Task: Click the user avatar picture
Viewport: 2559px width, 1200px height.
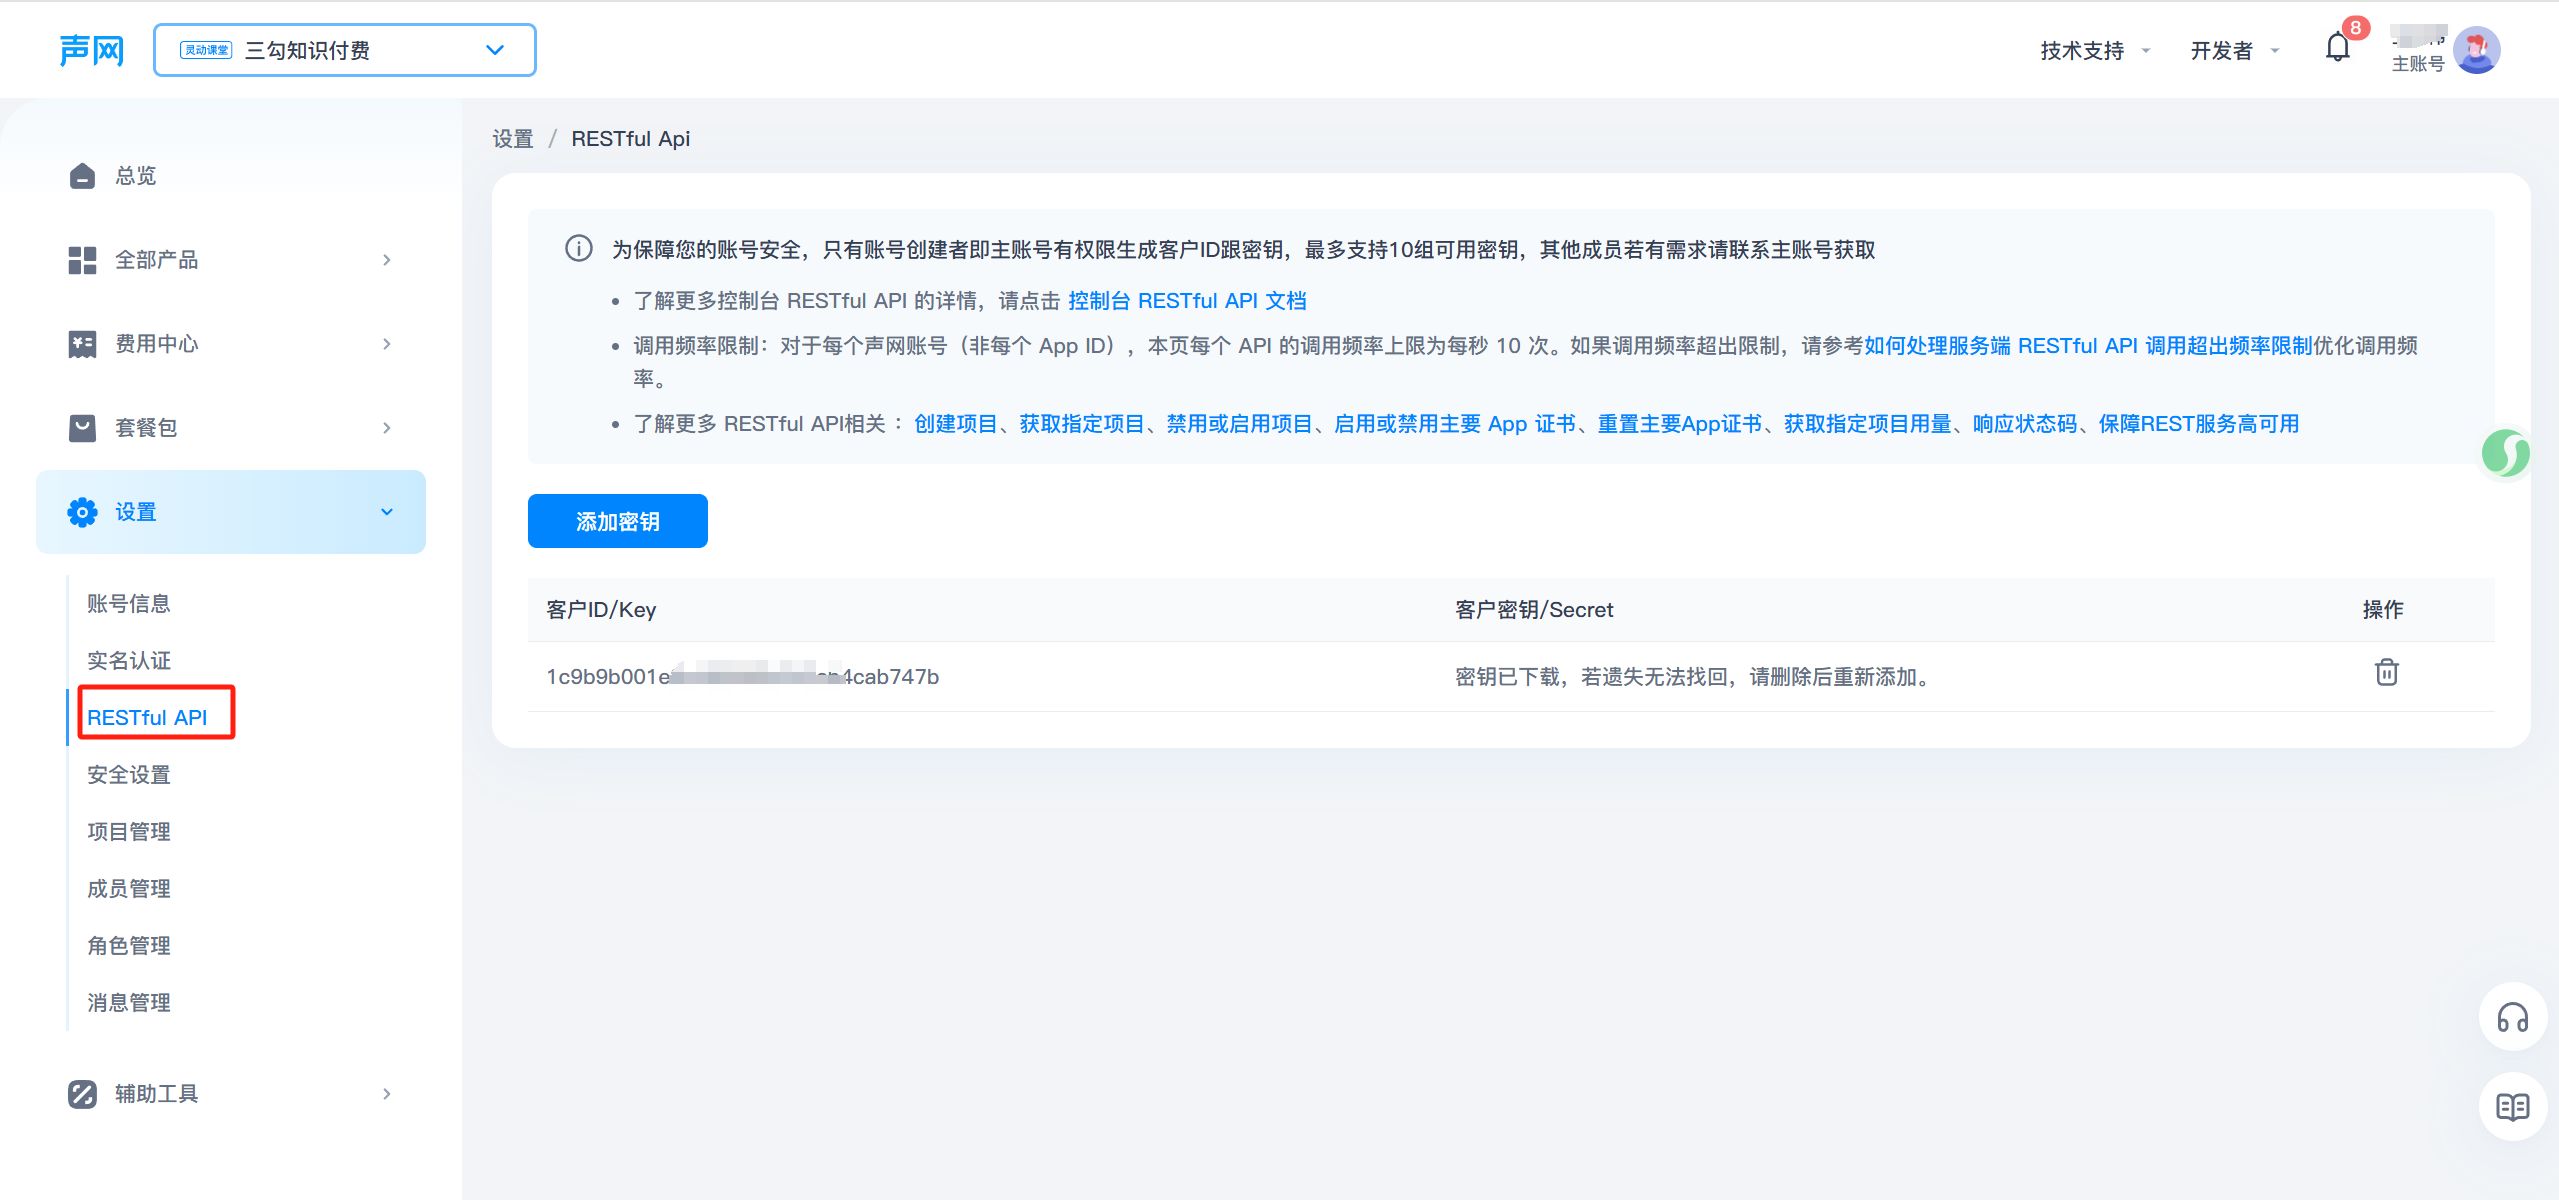Action: (x=2476, y=50)
